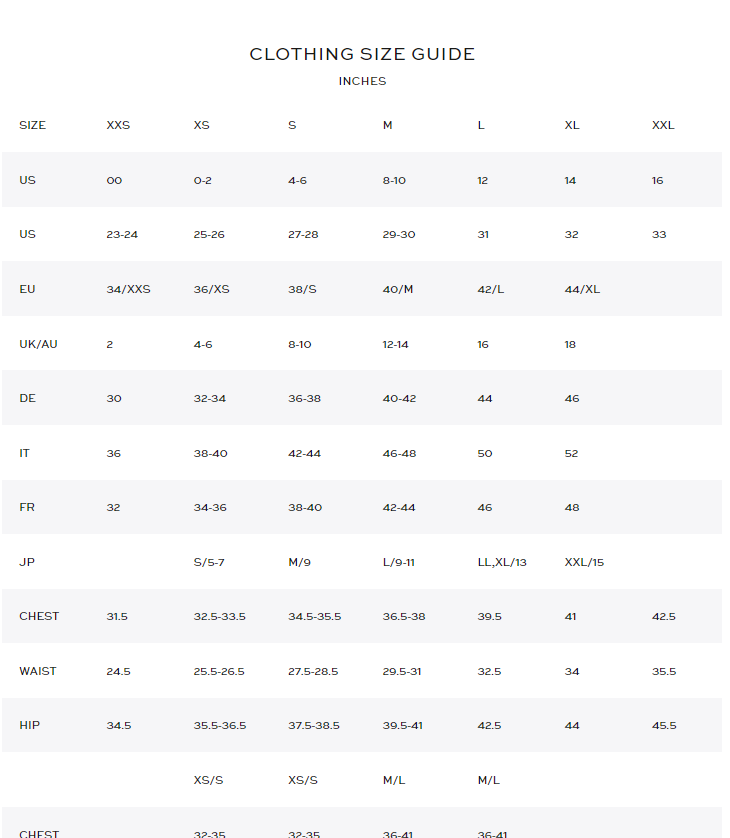Click the 36.5-38 chest measurement cell
Screen dimensions: 730x838
[x=403, y=616]
